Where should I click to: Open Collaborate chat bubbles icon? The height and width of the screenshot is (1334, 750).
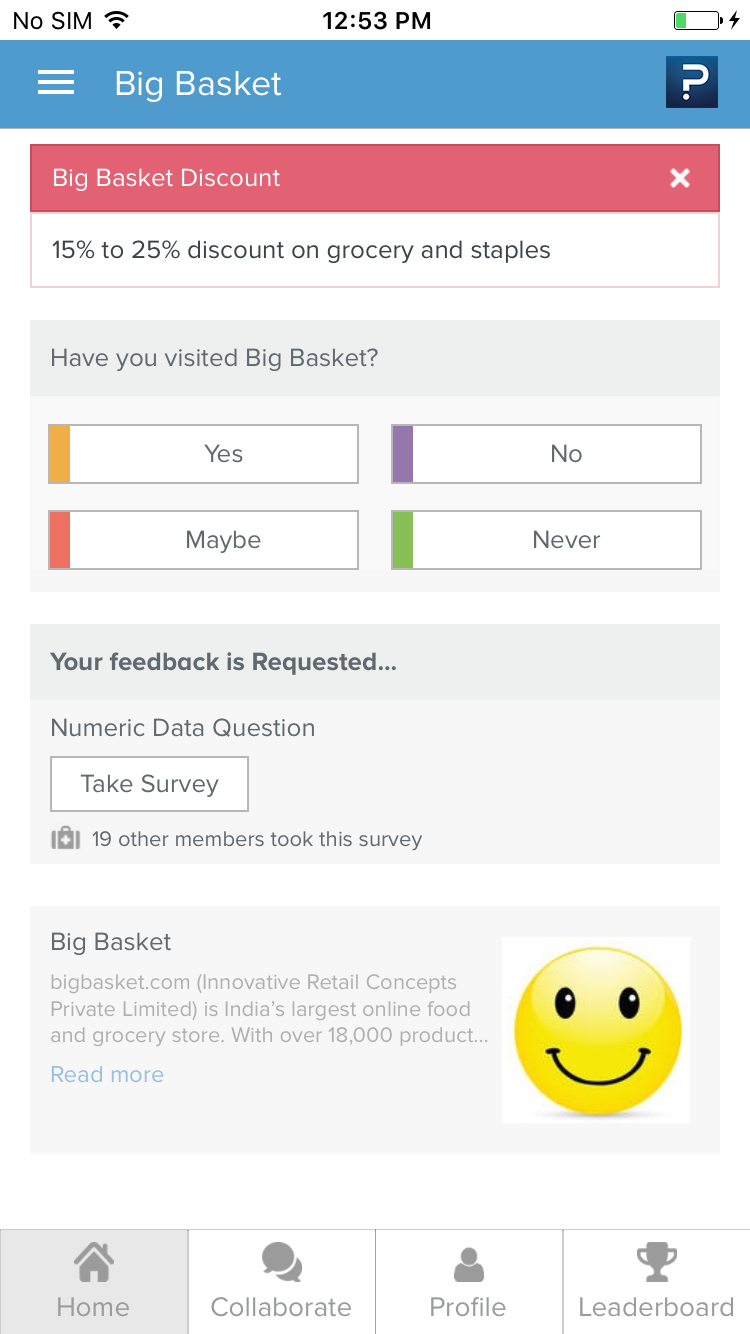pos(281,1262)
